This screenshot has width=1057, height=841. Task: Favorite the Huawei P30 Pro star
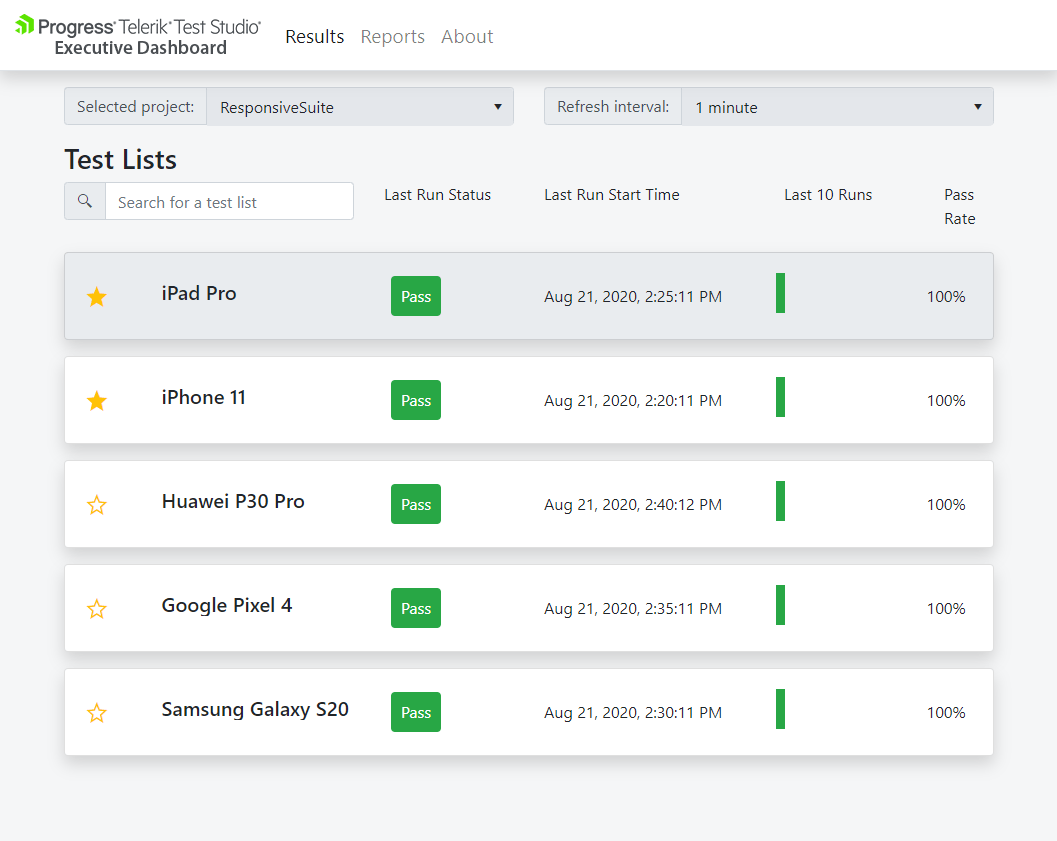pyautogui.click(x=97, y=505)
